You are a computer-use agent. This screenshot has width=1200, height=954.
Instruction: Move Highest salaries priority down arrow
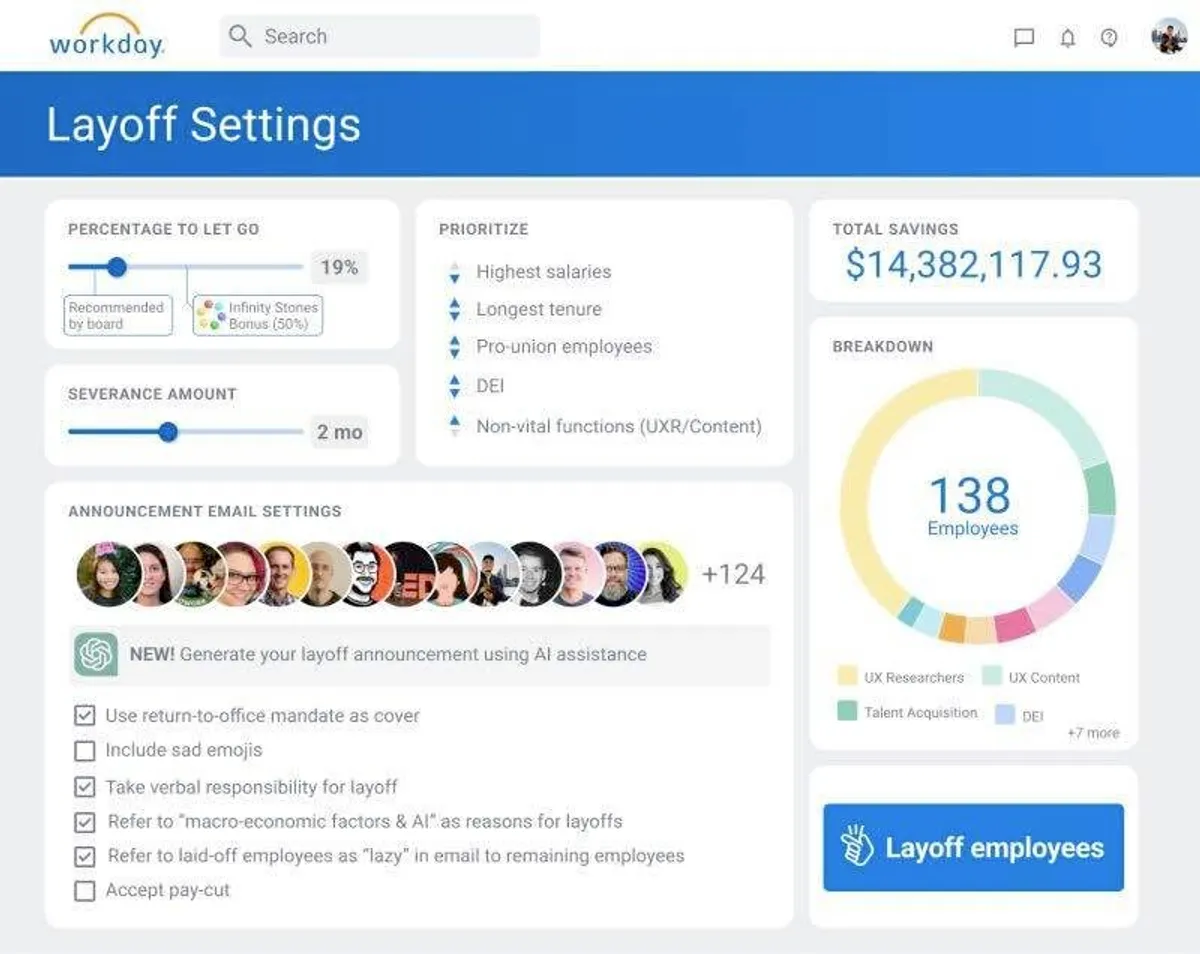[x=455, y=279]
